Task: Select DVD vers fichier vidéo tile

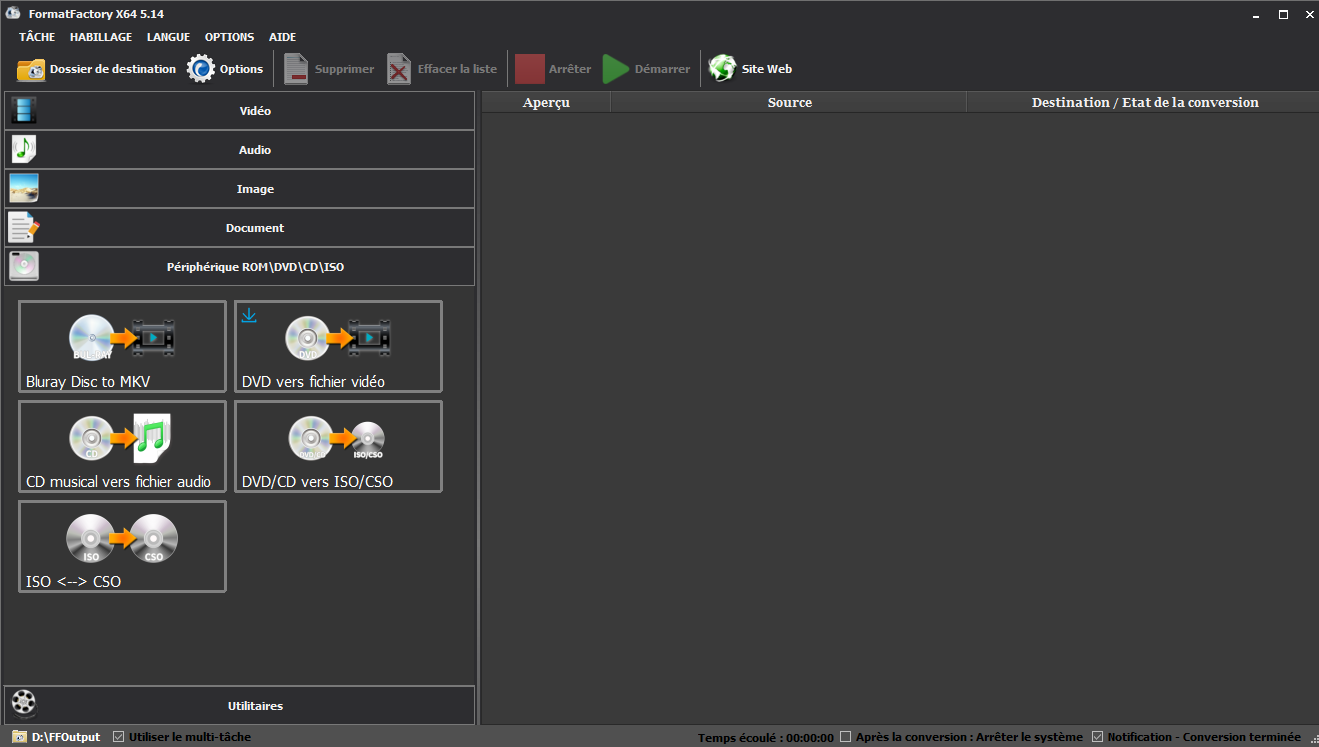Action: (x=338, y=346)
